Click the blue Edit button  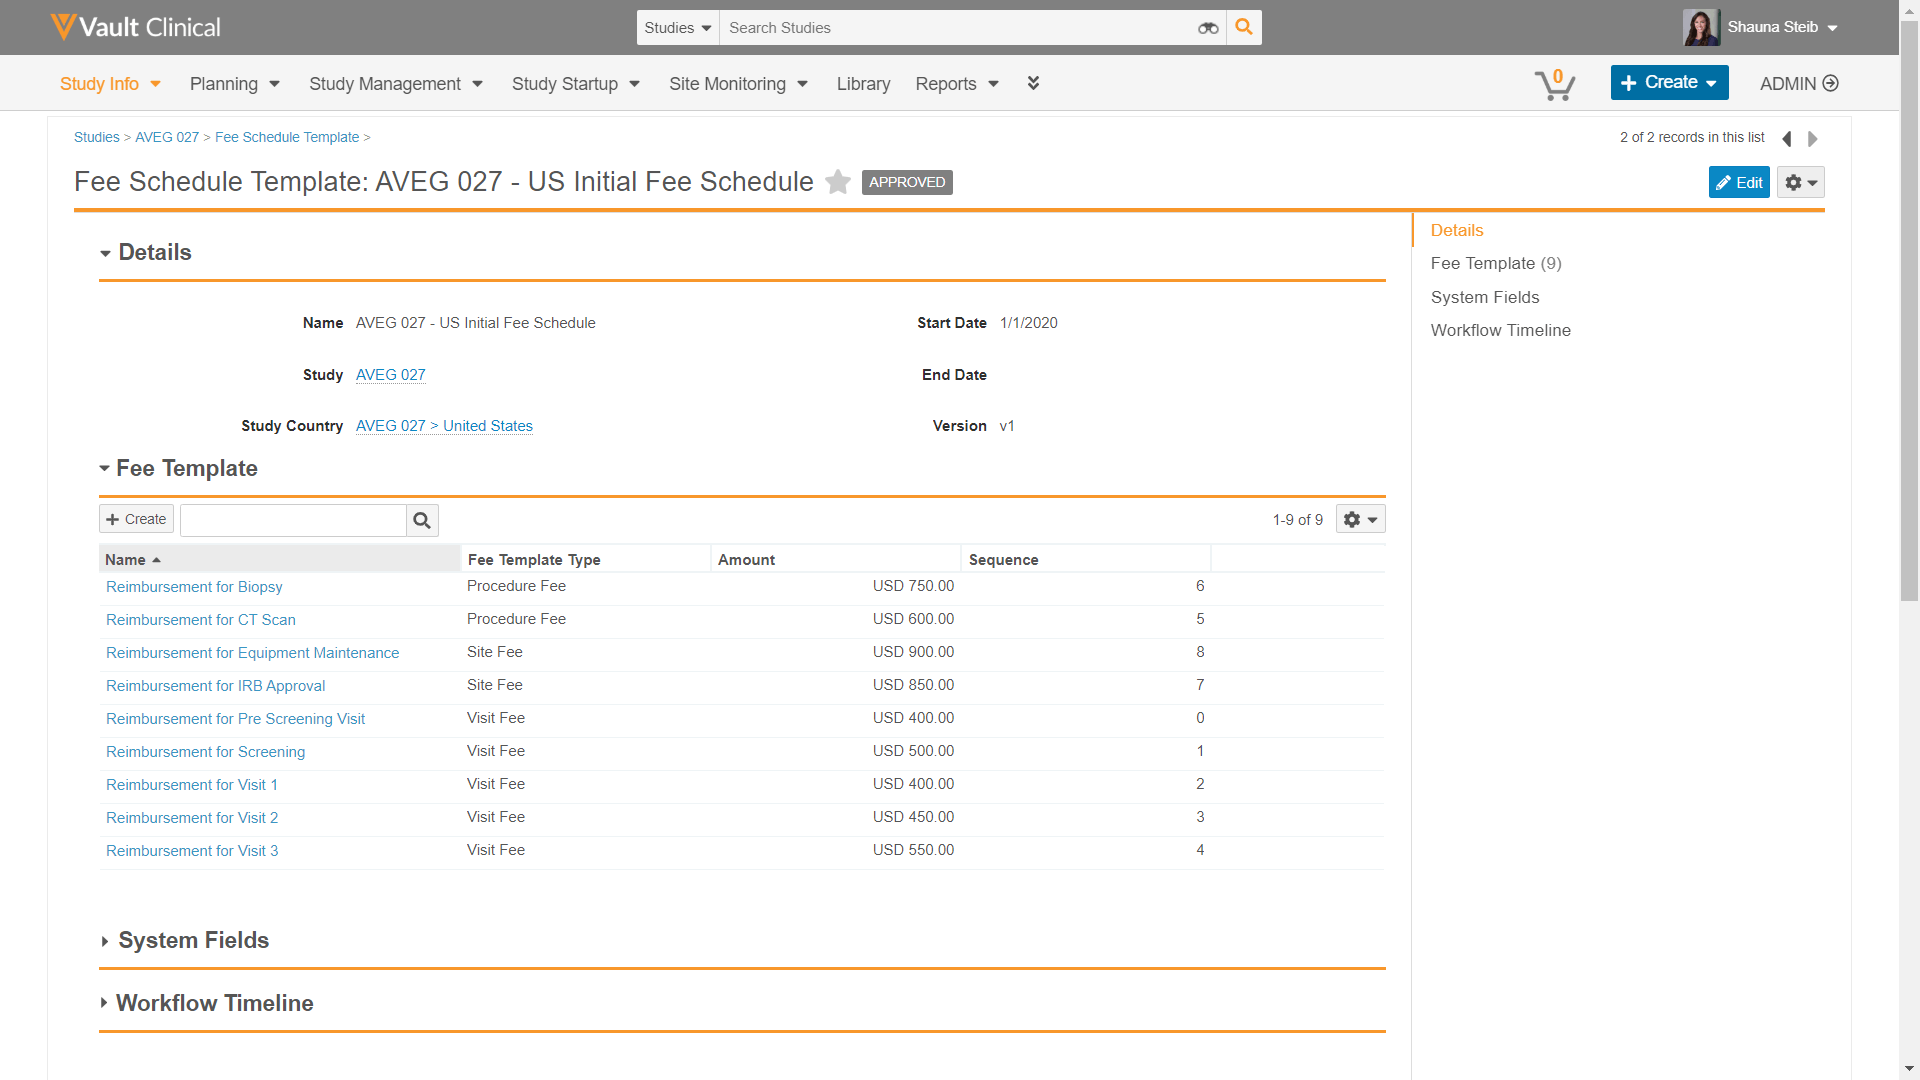coord(1739,182)
